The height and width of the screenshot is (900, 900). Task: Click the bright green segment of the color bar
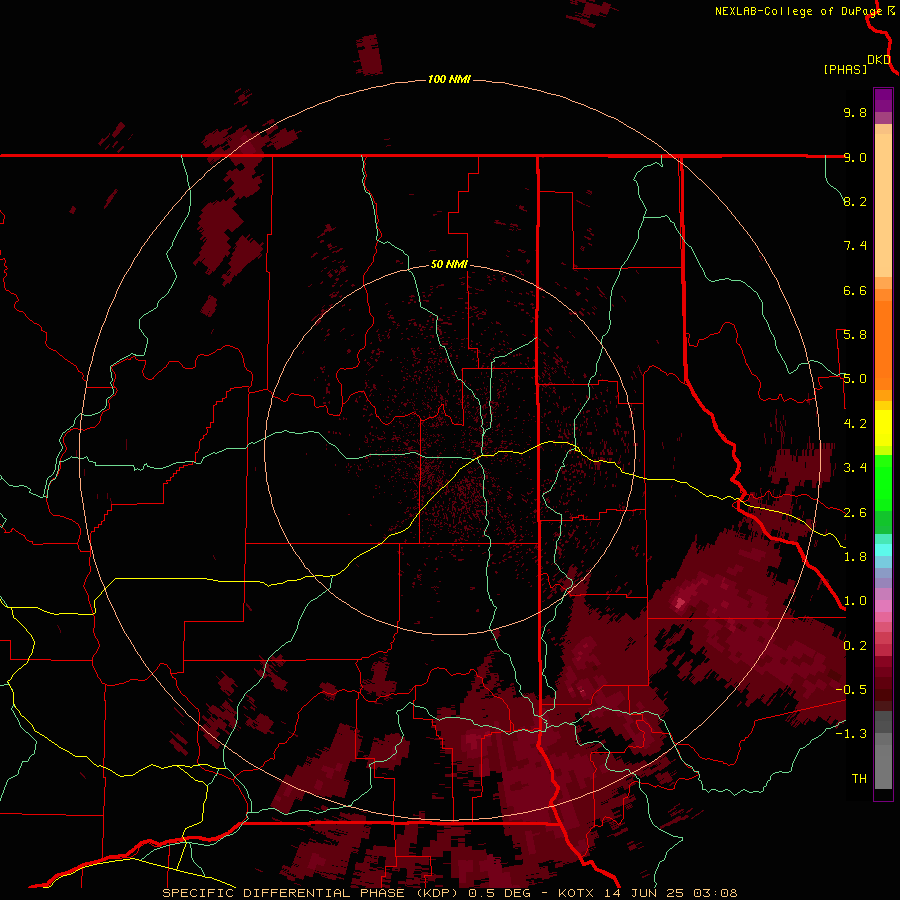pos(883,482)
